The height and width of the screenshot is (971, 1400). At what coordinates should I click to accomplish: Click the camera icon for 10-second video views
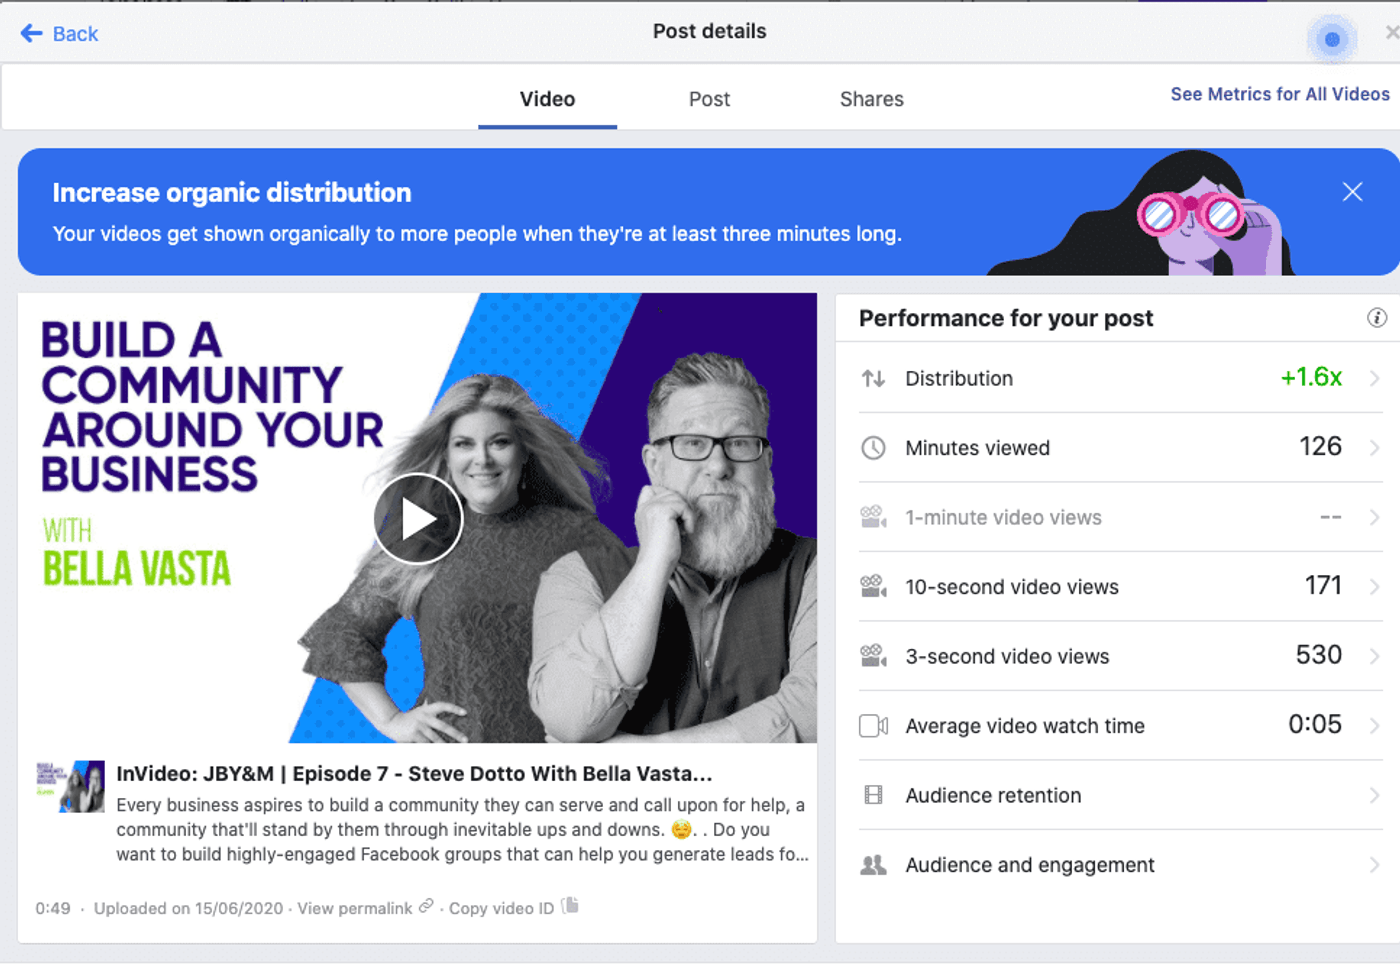pos(873,587)
